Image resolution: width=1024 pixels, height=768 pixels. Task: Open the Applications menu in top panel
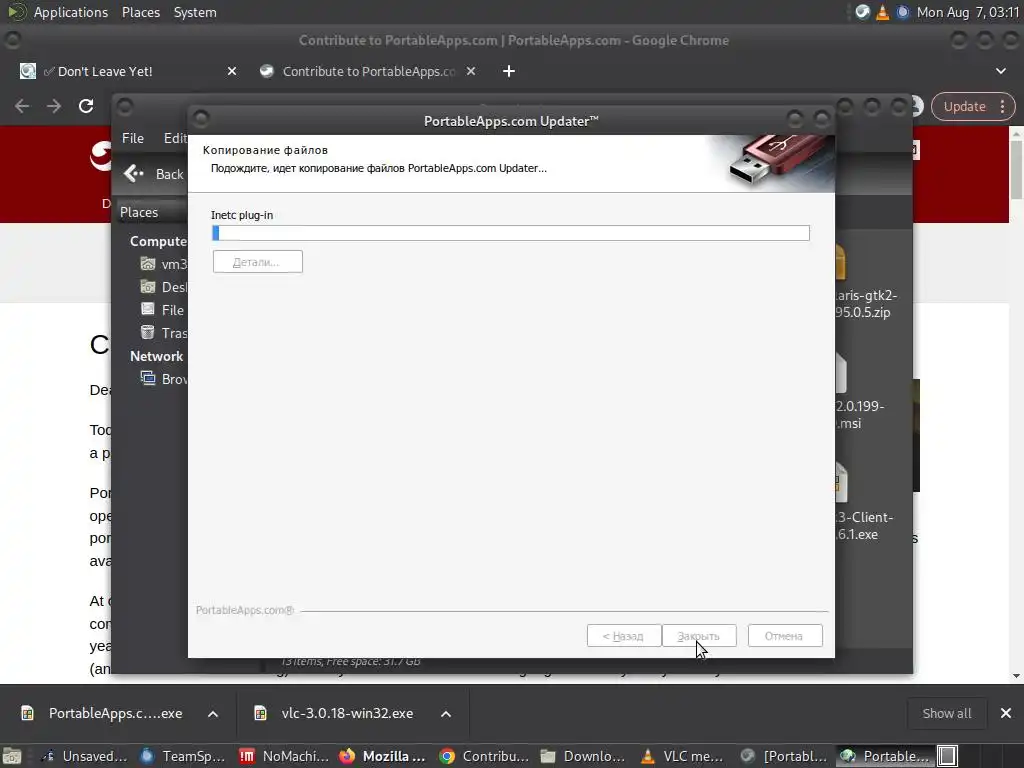point(71,12)
